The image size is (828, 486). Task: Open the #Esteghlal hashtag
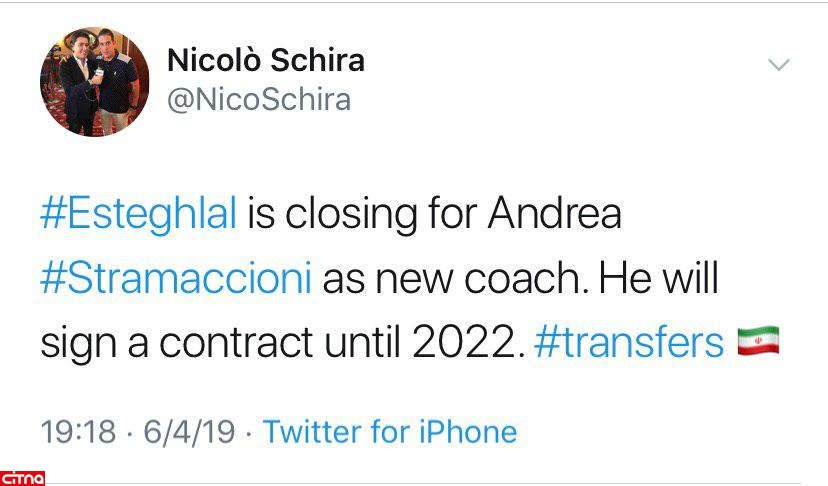(138, 214)
